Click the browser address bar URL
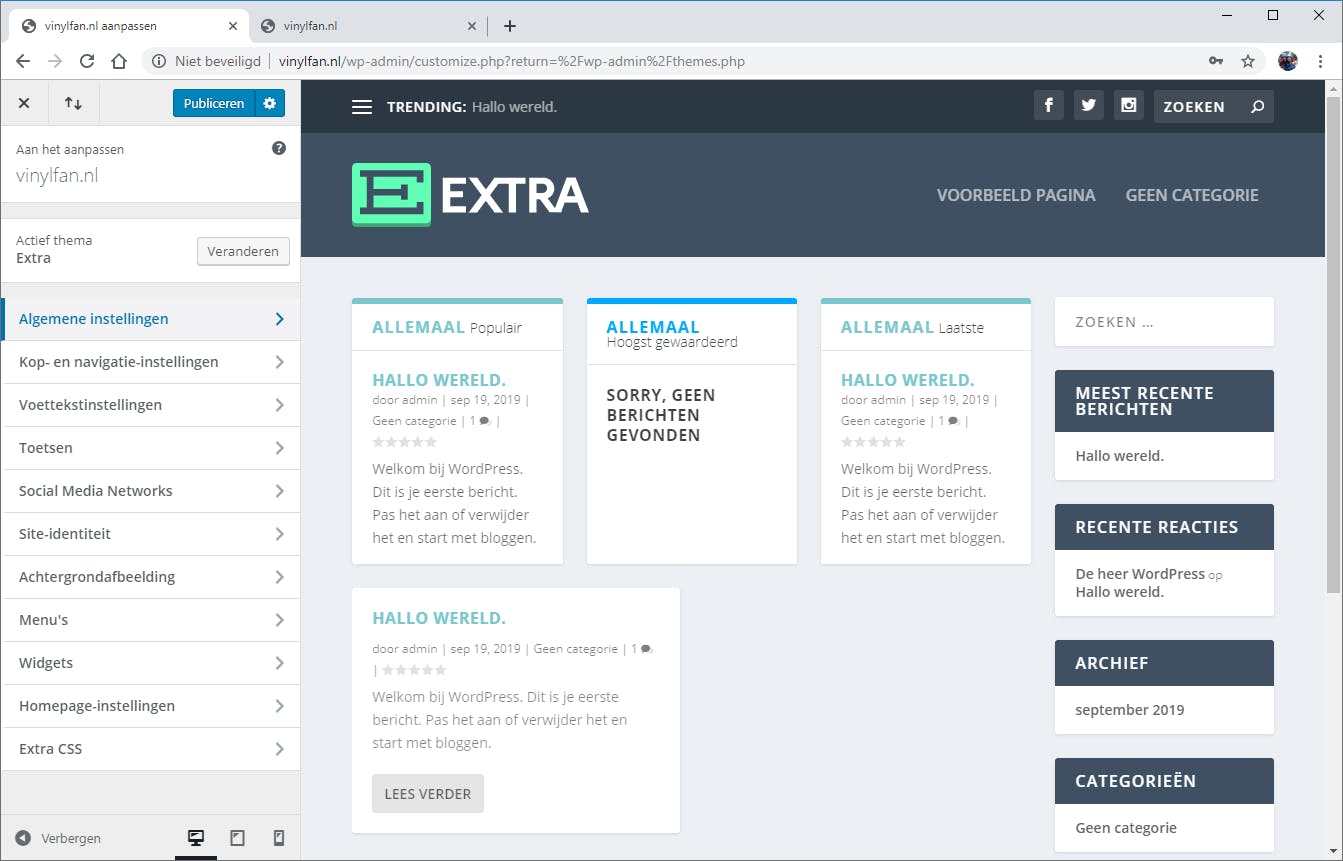The height and width of the screenshot is (861, 1343). tap(512, 61)
